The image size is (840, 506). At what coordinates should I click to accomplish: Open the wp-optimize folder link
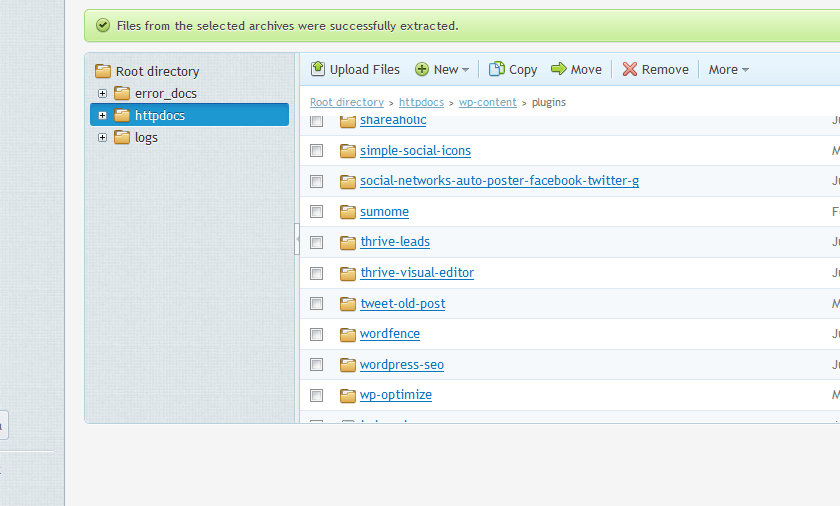396,395
